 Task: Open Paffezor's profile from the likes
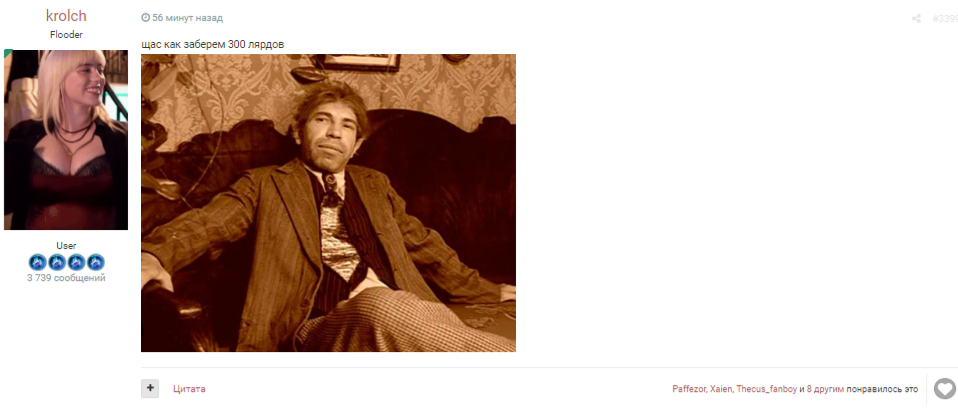pyautogui.click(x=689, y=389)
